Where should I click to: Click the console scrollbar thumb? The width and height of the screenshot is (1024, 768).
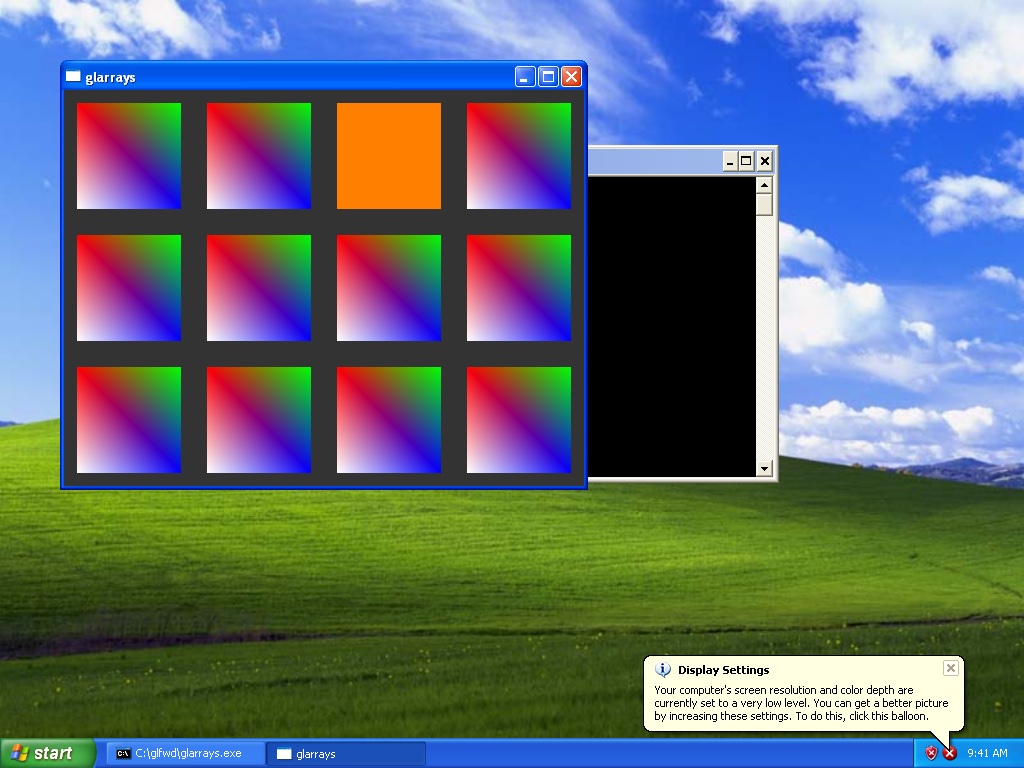(764, 204)
